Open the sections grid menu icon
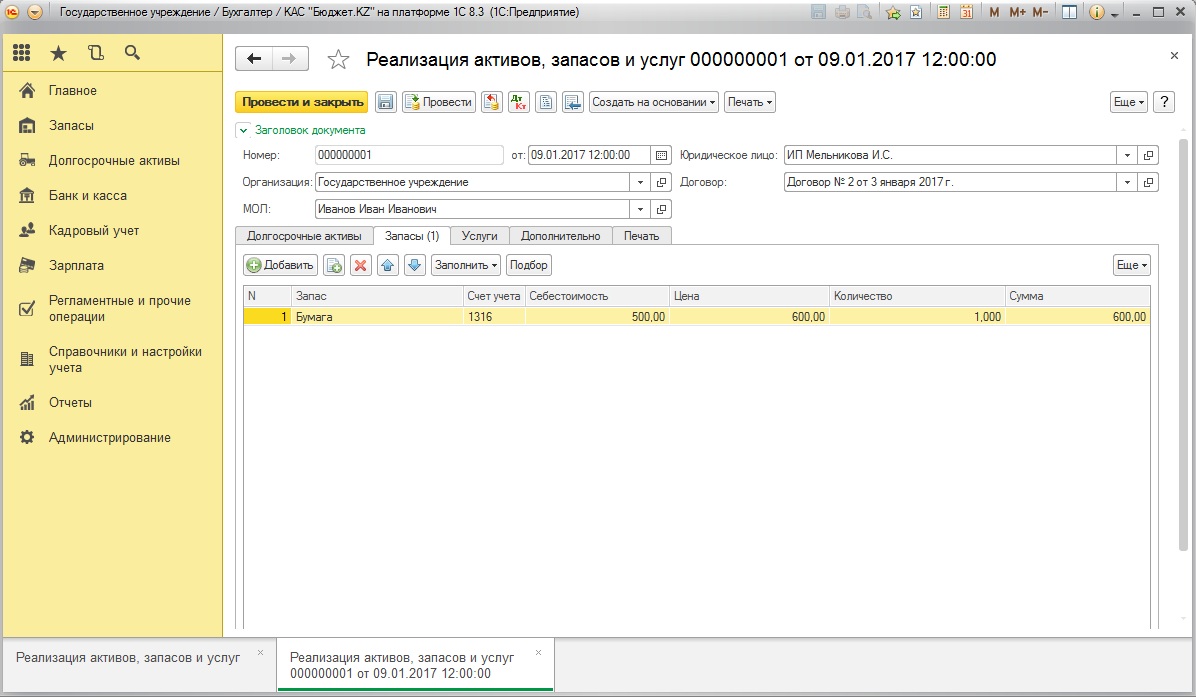Image resolution: width=1196 pixels, height=697 pixels. click(x=22, y=53)
